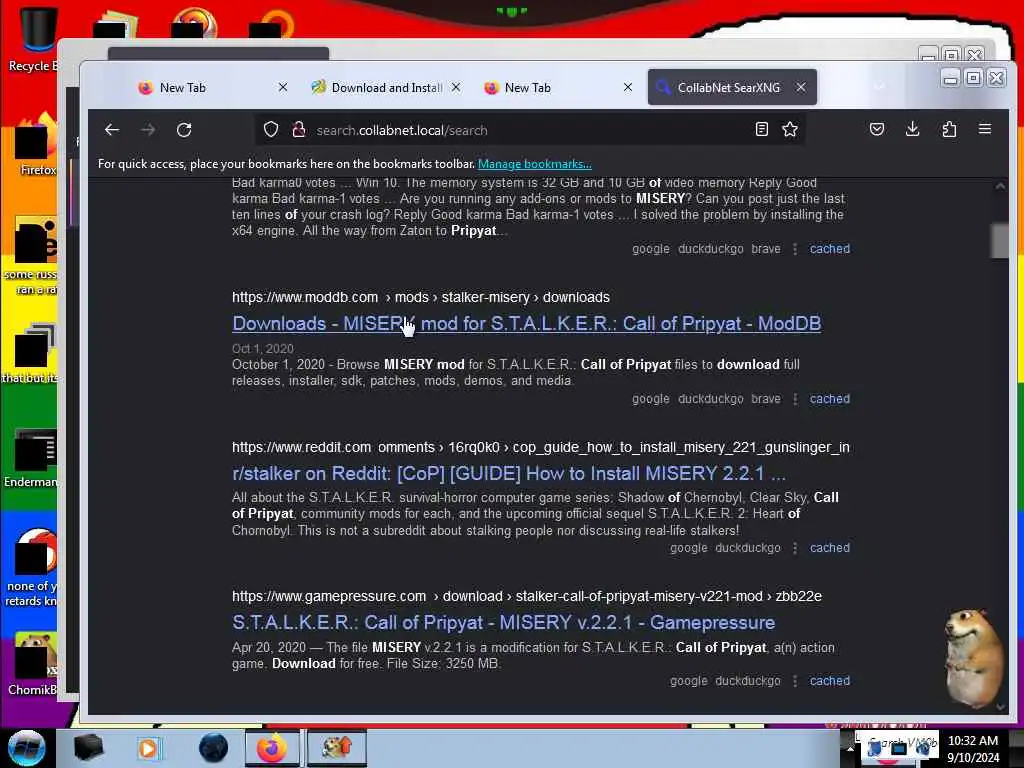Open the r/stalker Reddit MISERY 2.2.1 guide result
The image size is (1024, 768).
coord(509,473)
